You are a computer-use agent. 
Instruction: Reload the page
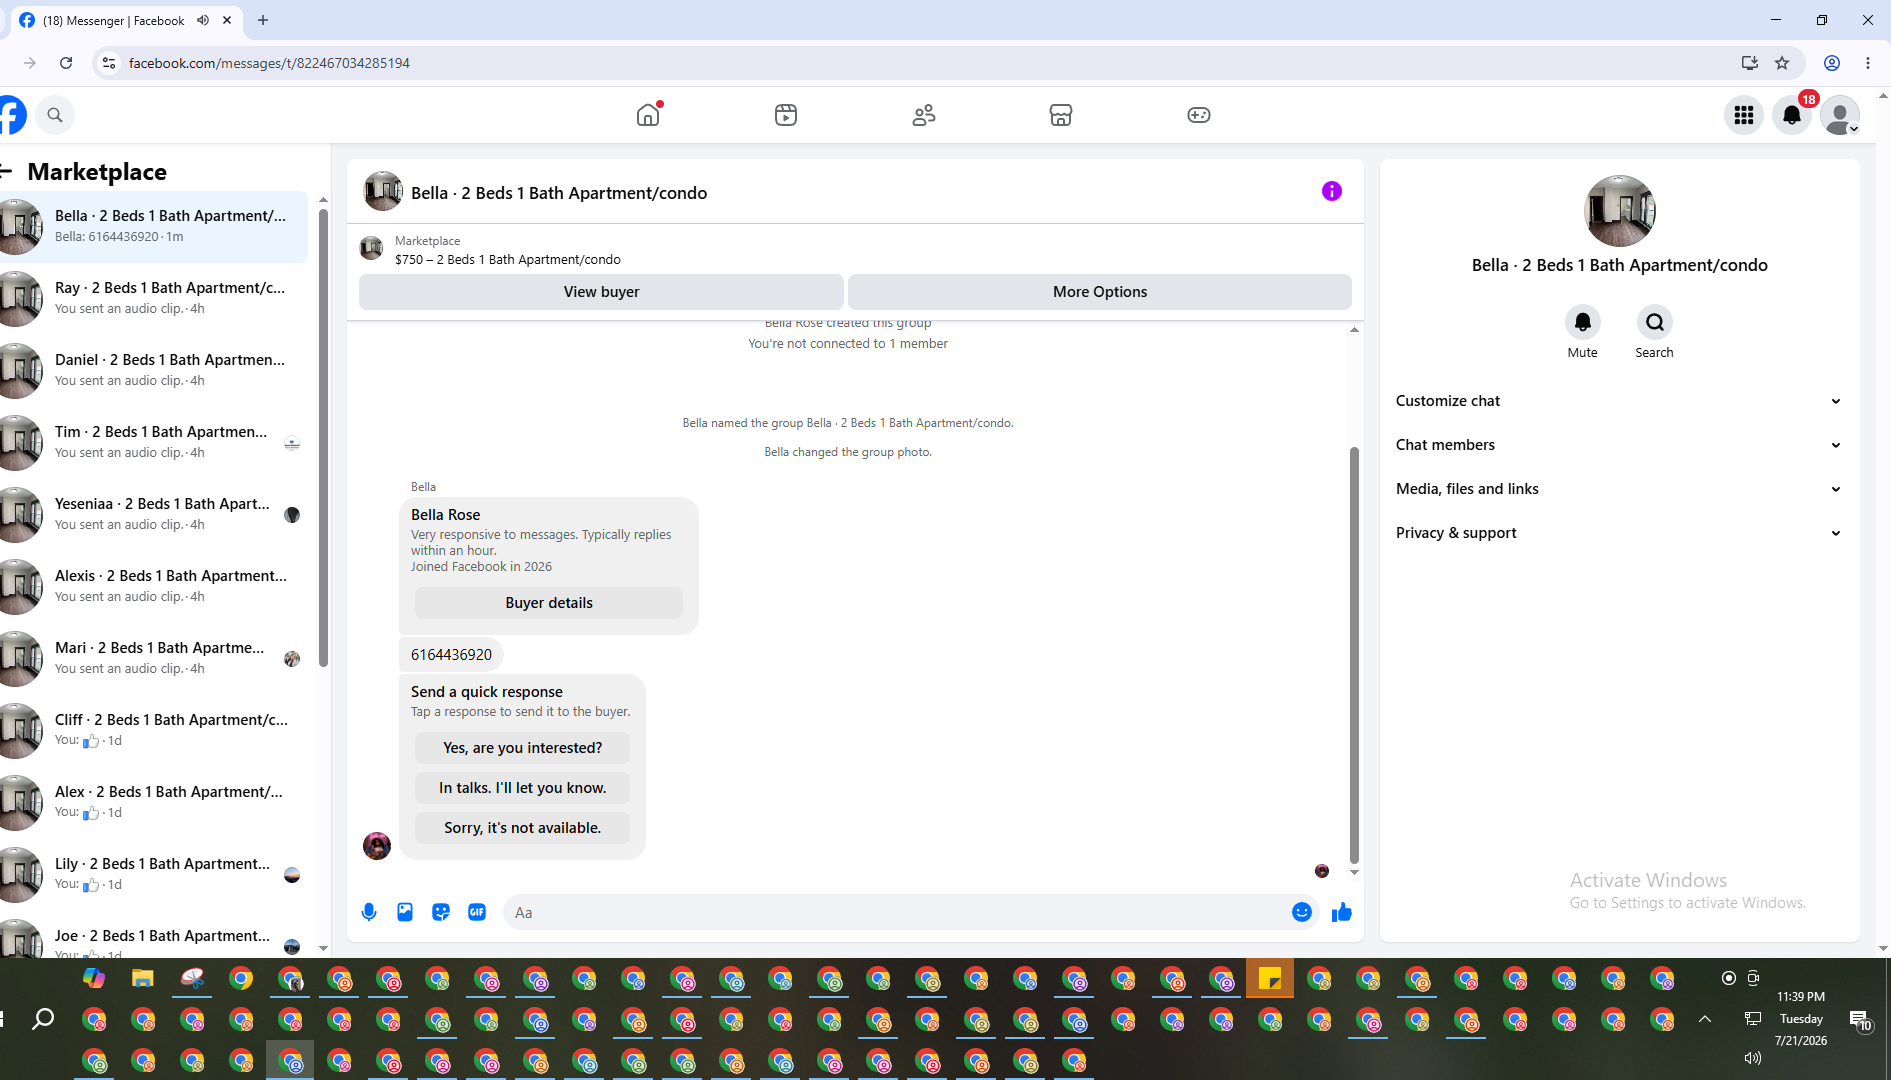click(x=66, y=63)
